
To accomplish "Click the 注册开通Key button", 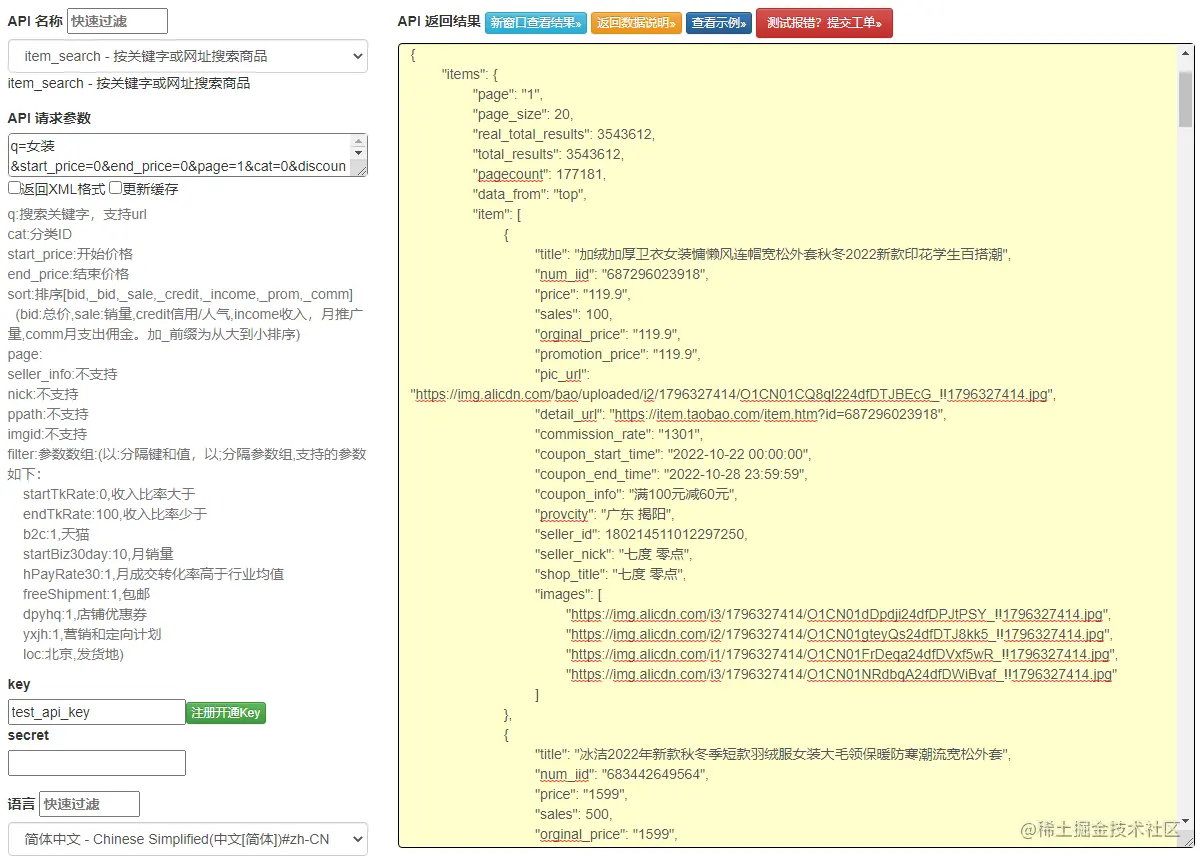I will [x=226, y=713].
